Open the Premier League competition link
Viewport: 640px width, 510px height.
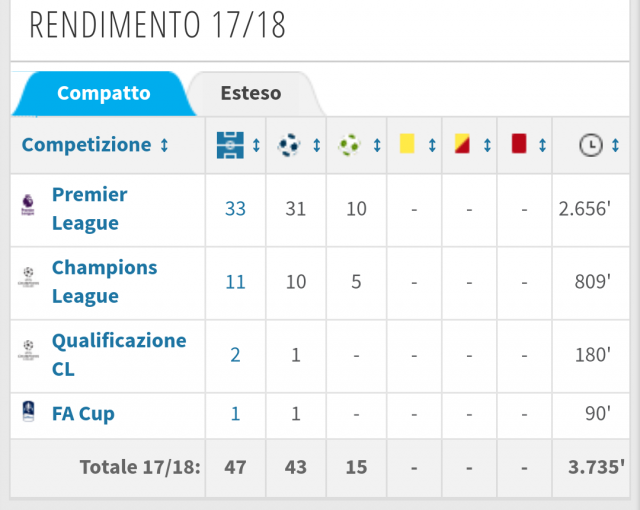coord(90,208)
